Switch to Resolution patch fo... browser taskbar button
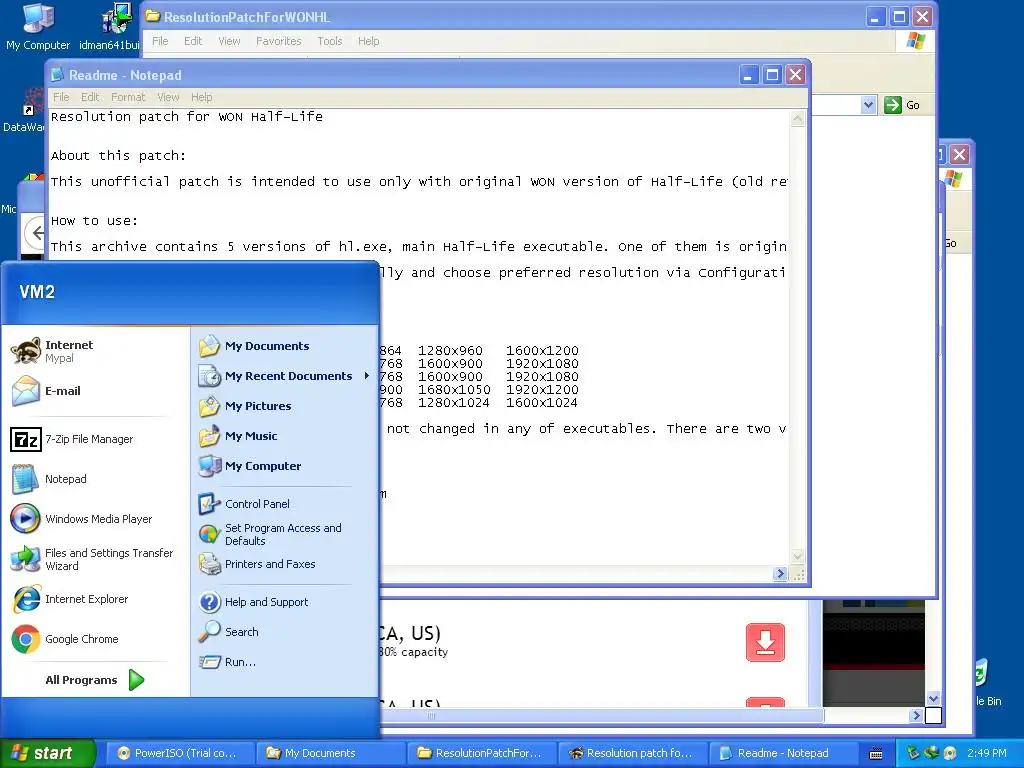 [x=633, y=753]
